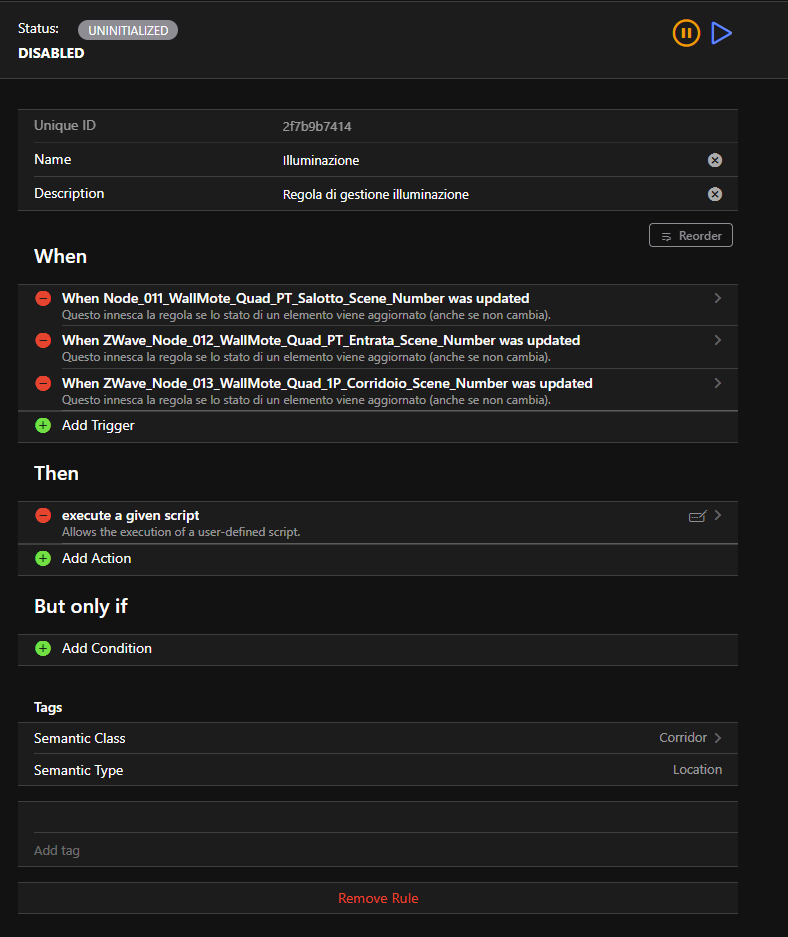Remove the Node_013 Corridoio trigger with red minus
Screen dimensions: 788x937
coord(43,383)
